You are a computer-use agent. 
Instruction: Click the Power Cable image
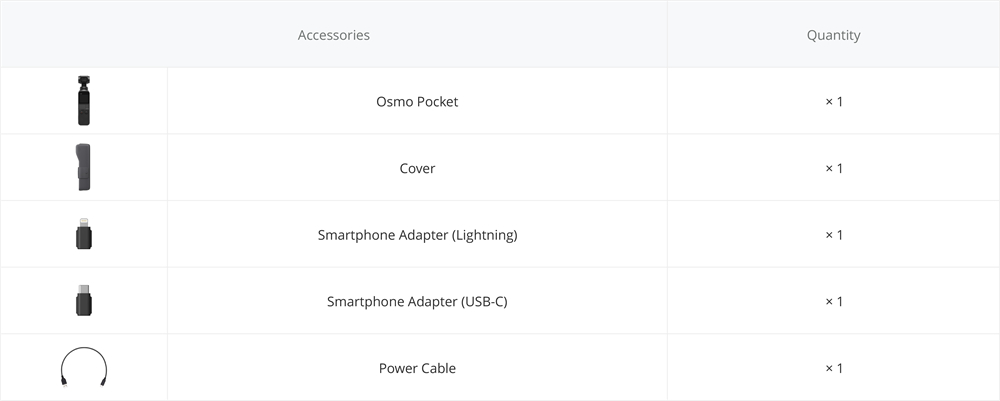[84, 366]
